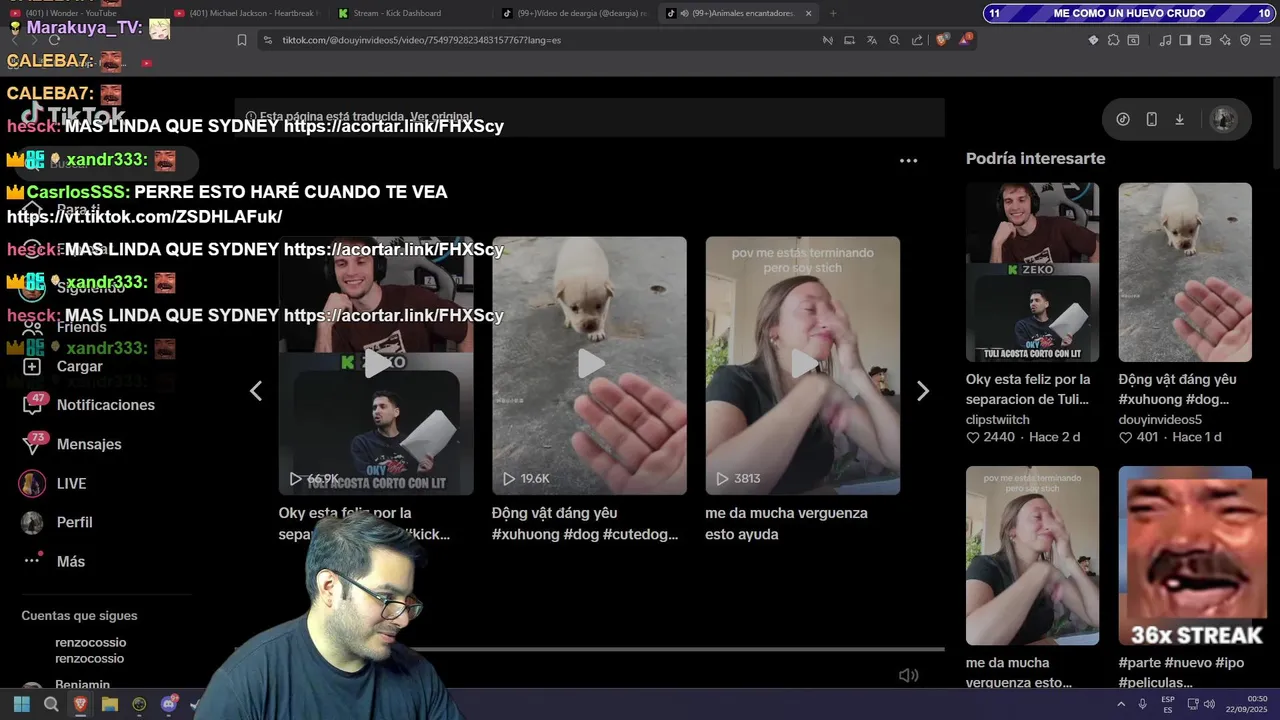Open Leo AI sparkle icon

[1225, 40]
